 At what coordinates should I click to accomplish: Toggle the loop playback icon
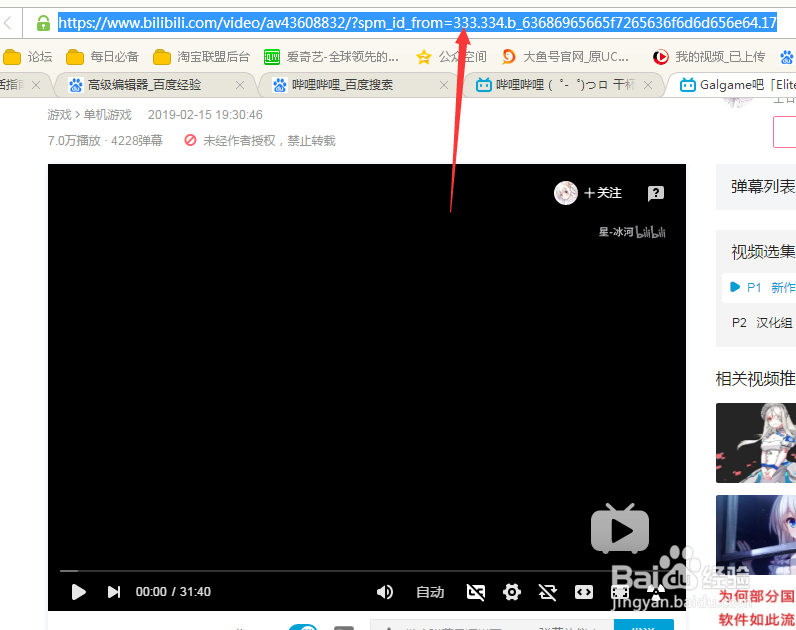[x=548, y=592]
